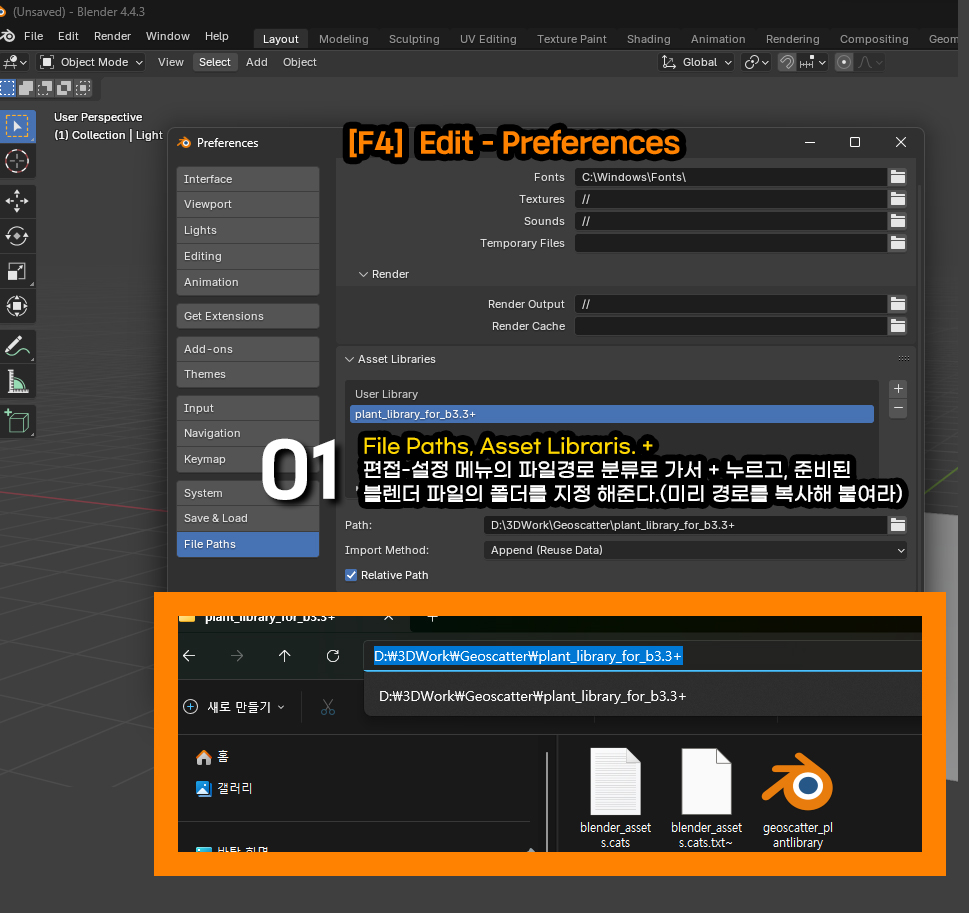Remove the selected asset library

point(899,408)
